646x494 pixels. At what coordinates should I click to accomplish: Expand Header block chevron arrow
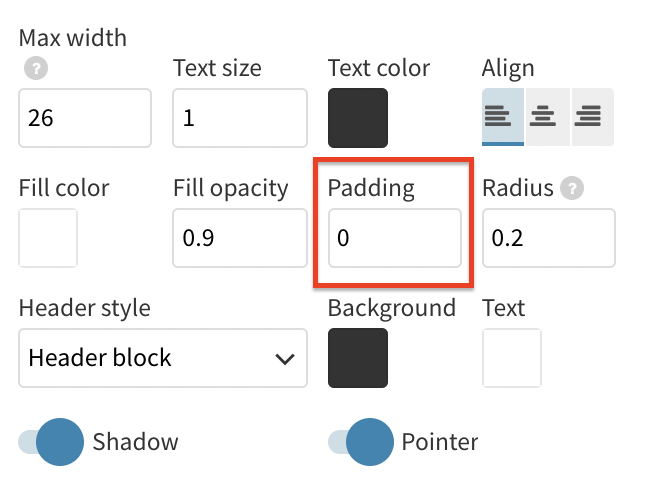pos(285,359)
